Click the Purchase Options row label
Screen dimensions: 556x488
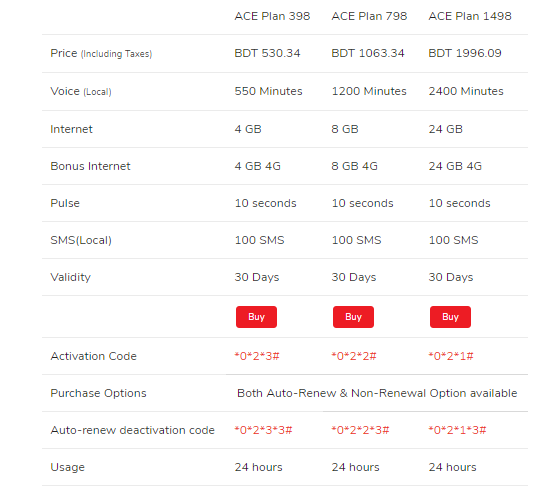tap(98, 393)
